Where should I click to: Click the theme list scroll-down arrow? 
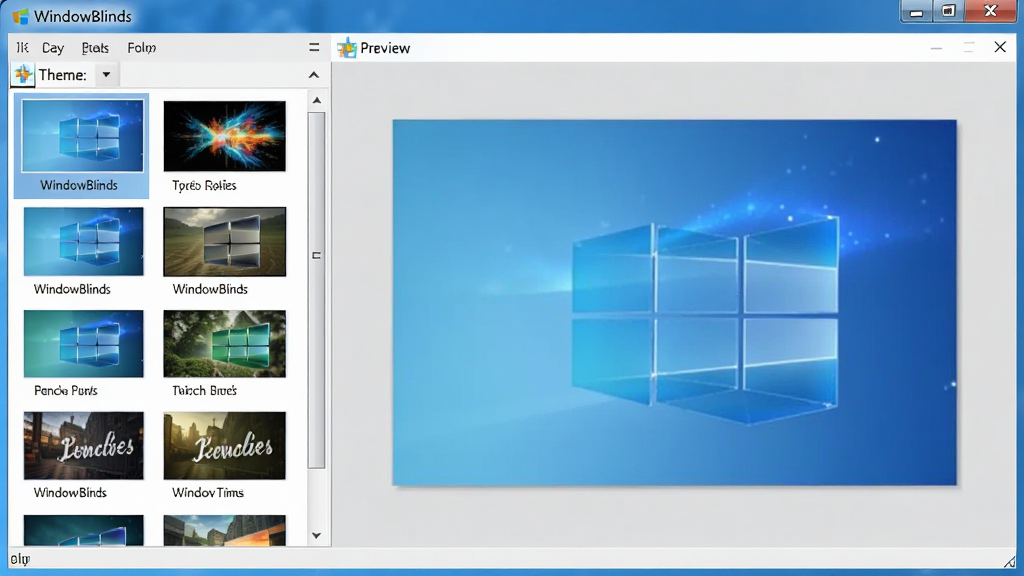[x=317, y=536]
